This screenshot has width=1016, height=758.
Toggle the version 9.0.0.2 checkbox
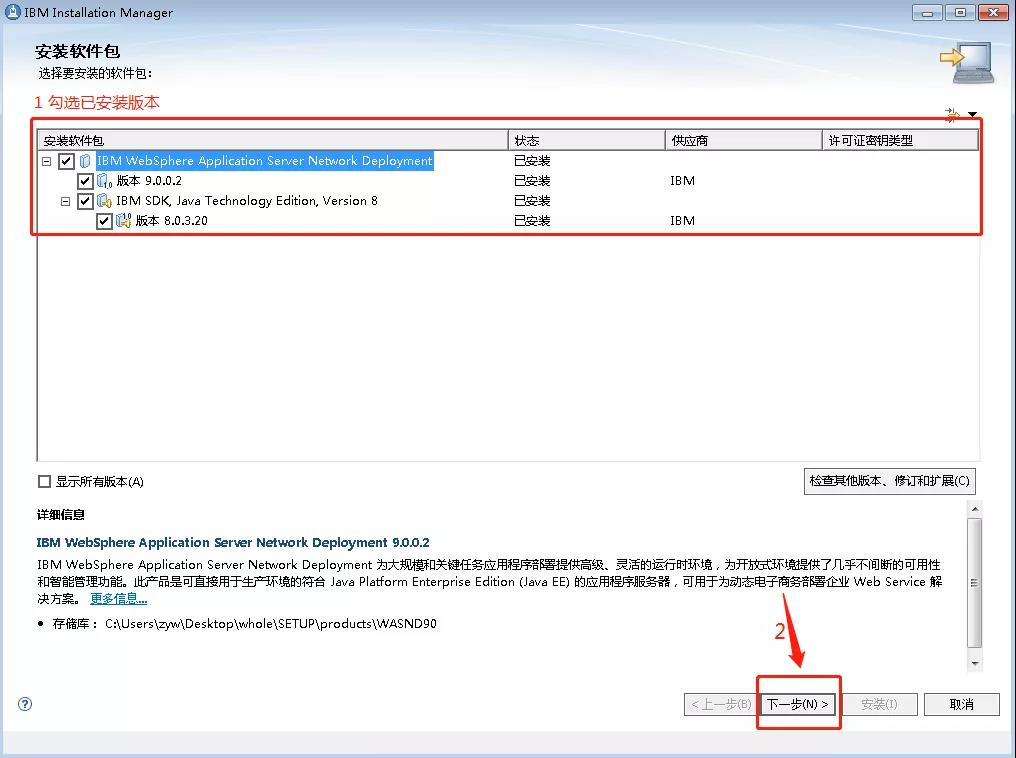[85, 181]
